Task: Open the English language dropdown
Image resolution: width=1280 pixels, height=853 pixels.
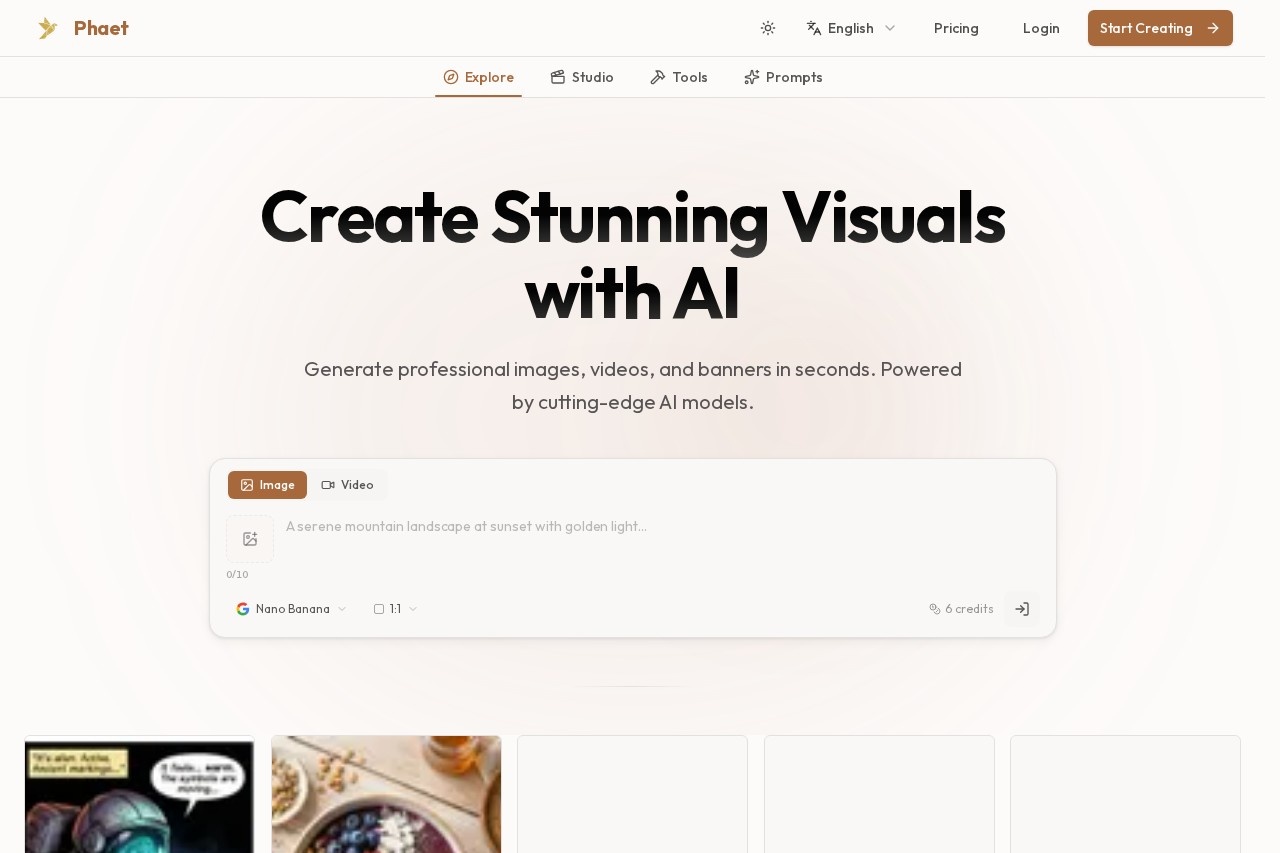Action: point(851,28)
